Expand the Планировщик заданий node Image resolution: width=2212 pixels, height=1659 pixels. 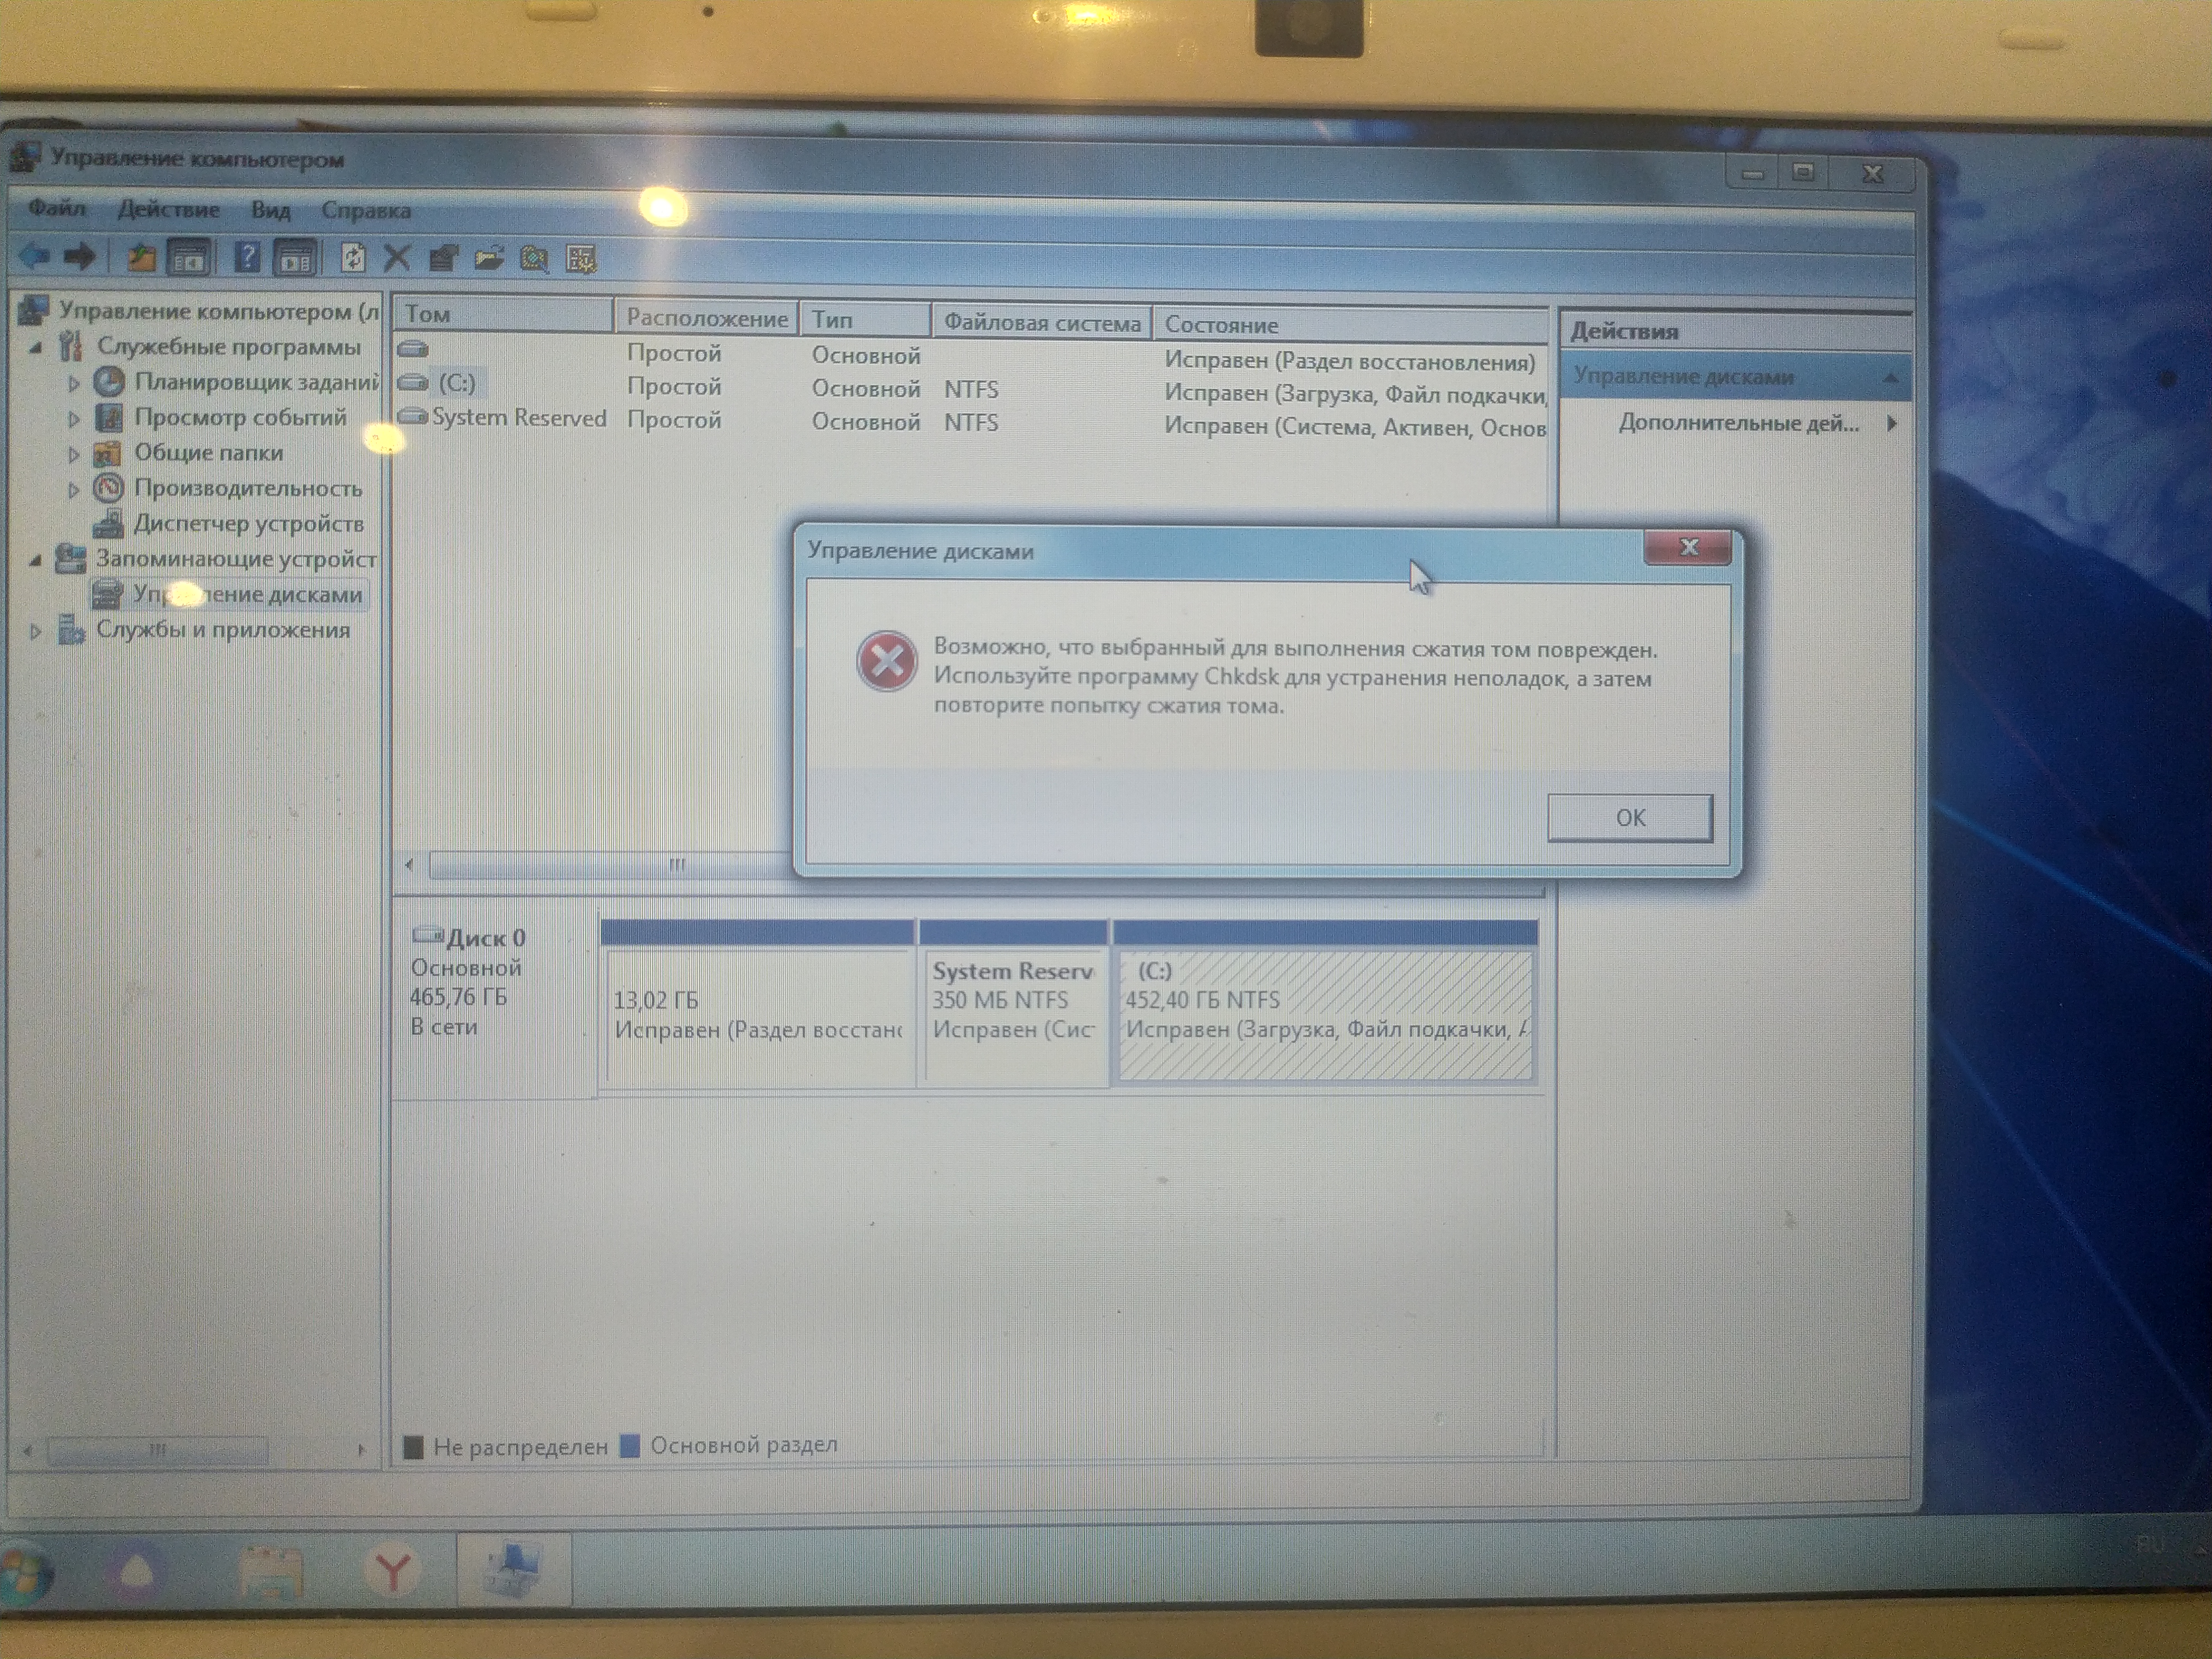[x=73, y=383]
